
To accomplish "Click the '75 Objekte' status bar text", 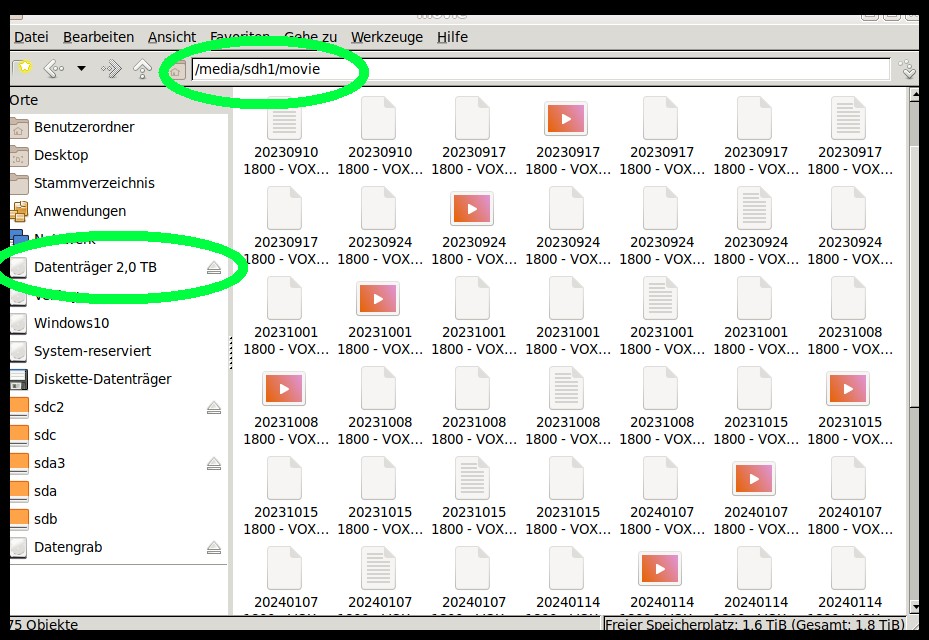I will [44, 625].
